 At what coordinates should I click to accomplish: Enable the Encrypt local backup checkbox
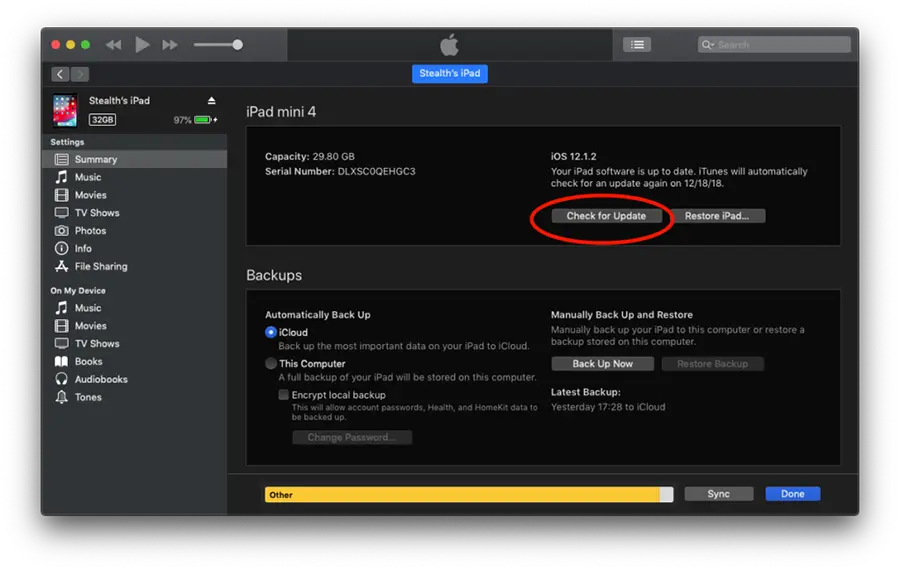click(284, 395)
